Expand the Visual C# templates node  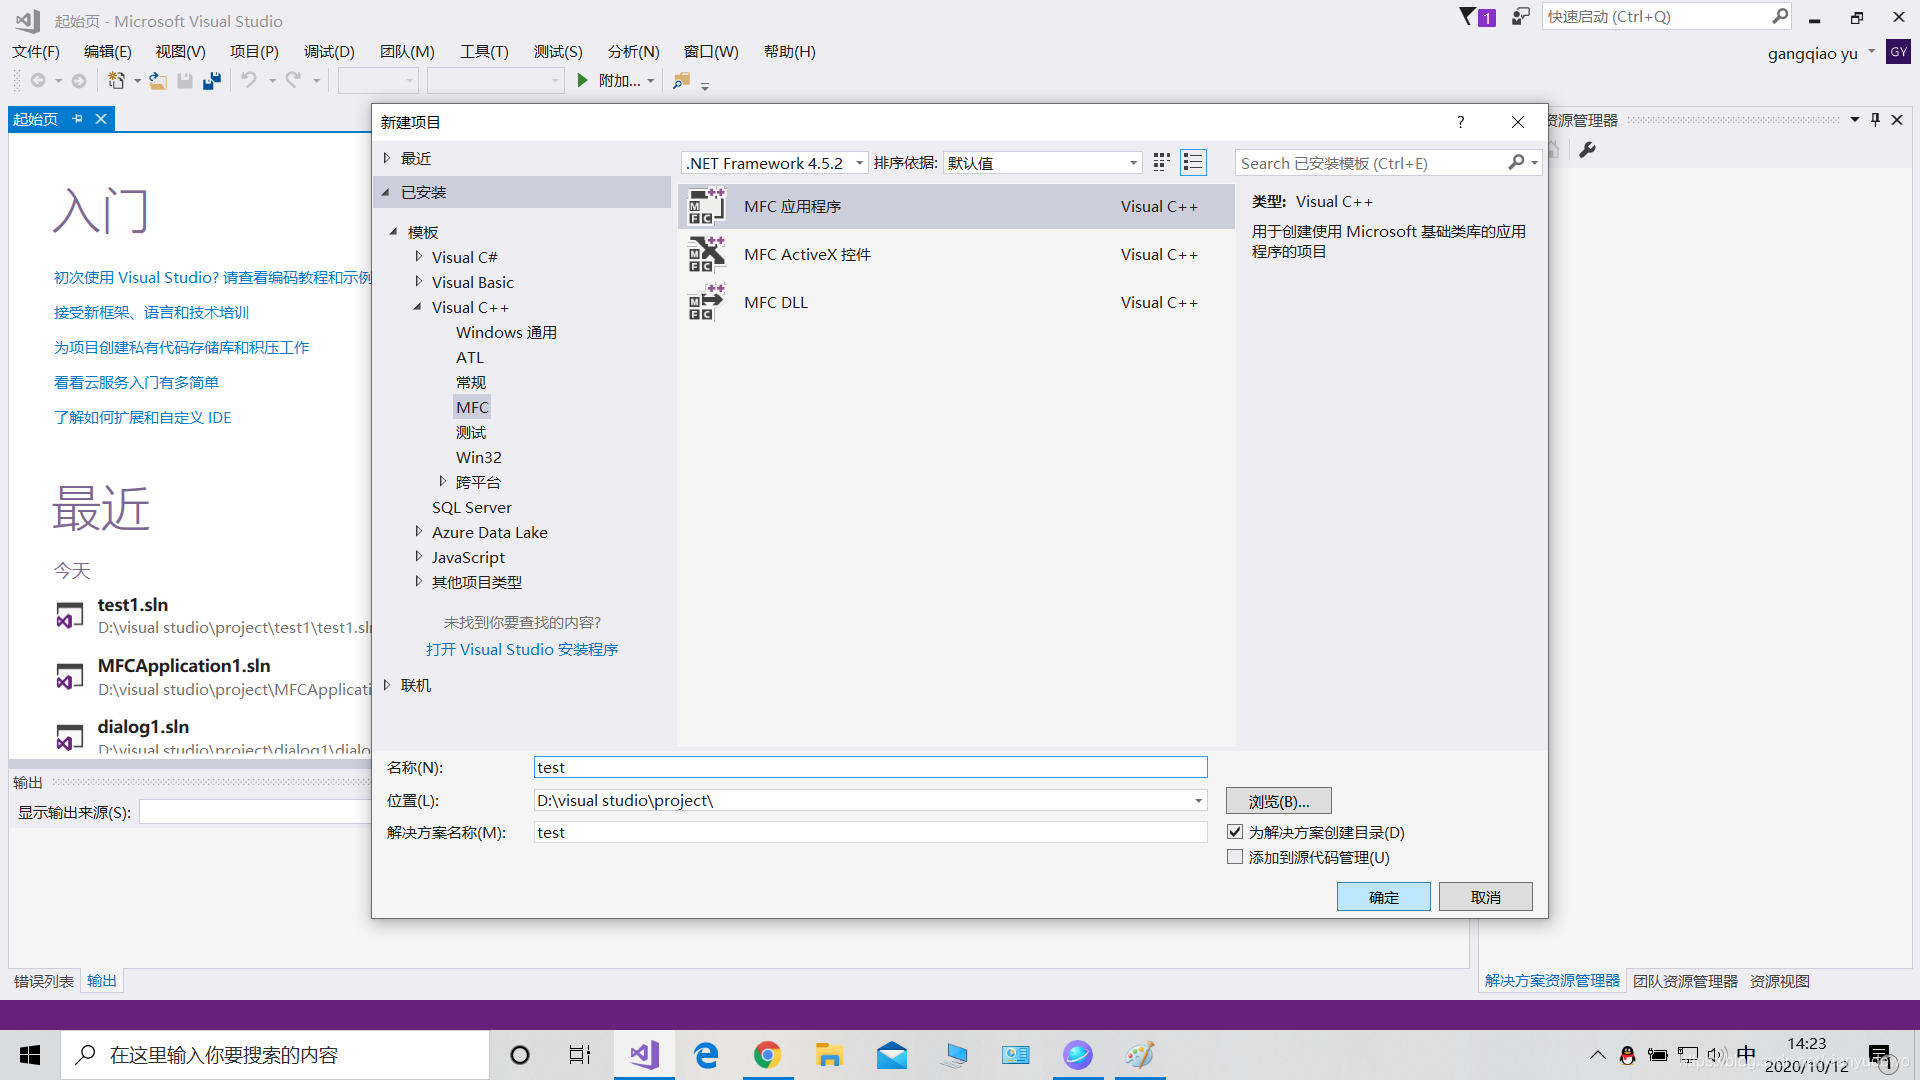click(x=418, y=257)
